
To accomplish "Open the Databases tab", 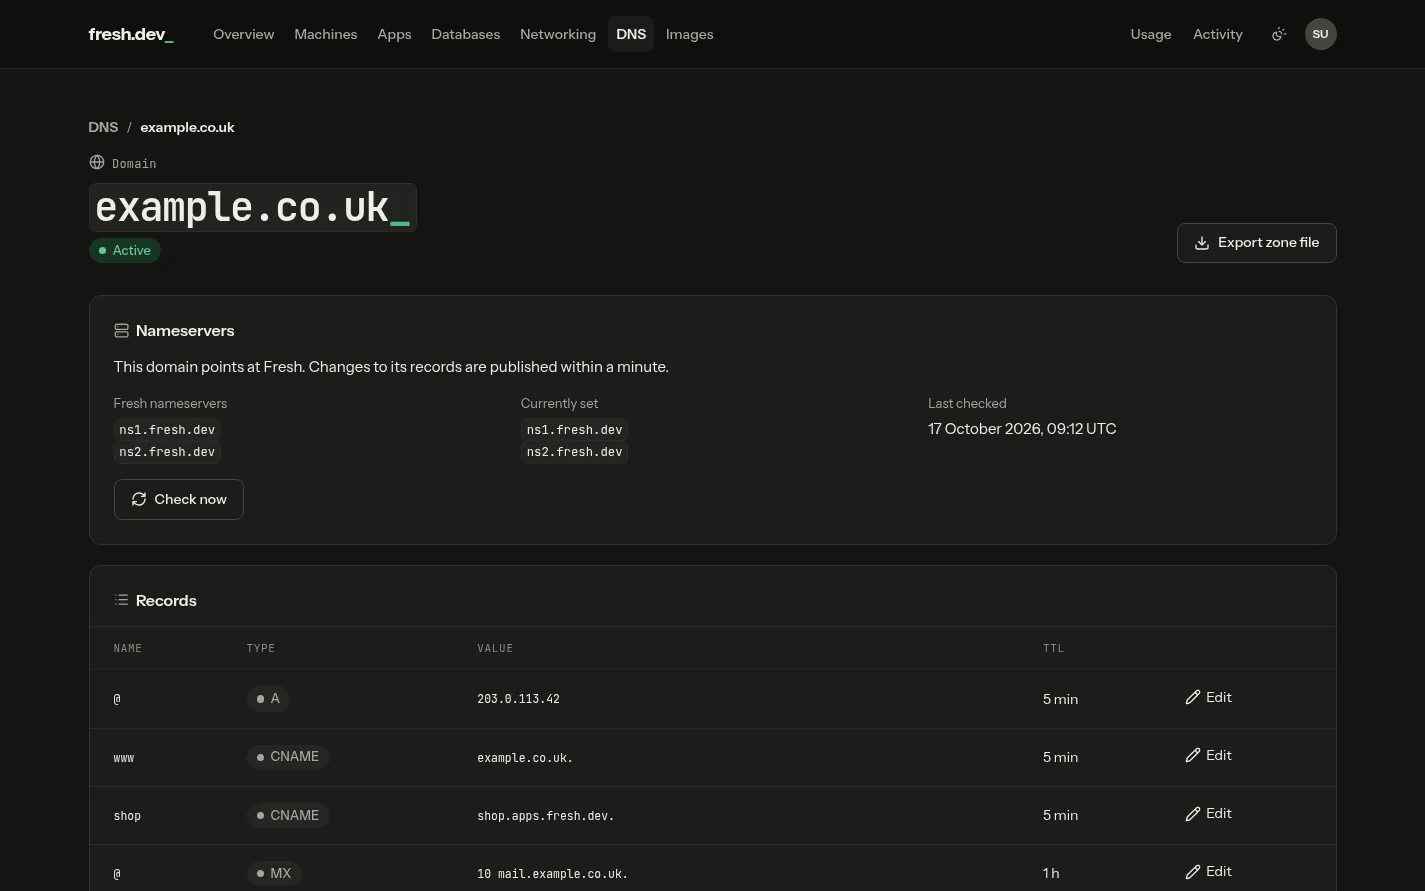I will click(x=465, y=34).
